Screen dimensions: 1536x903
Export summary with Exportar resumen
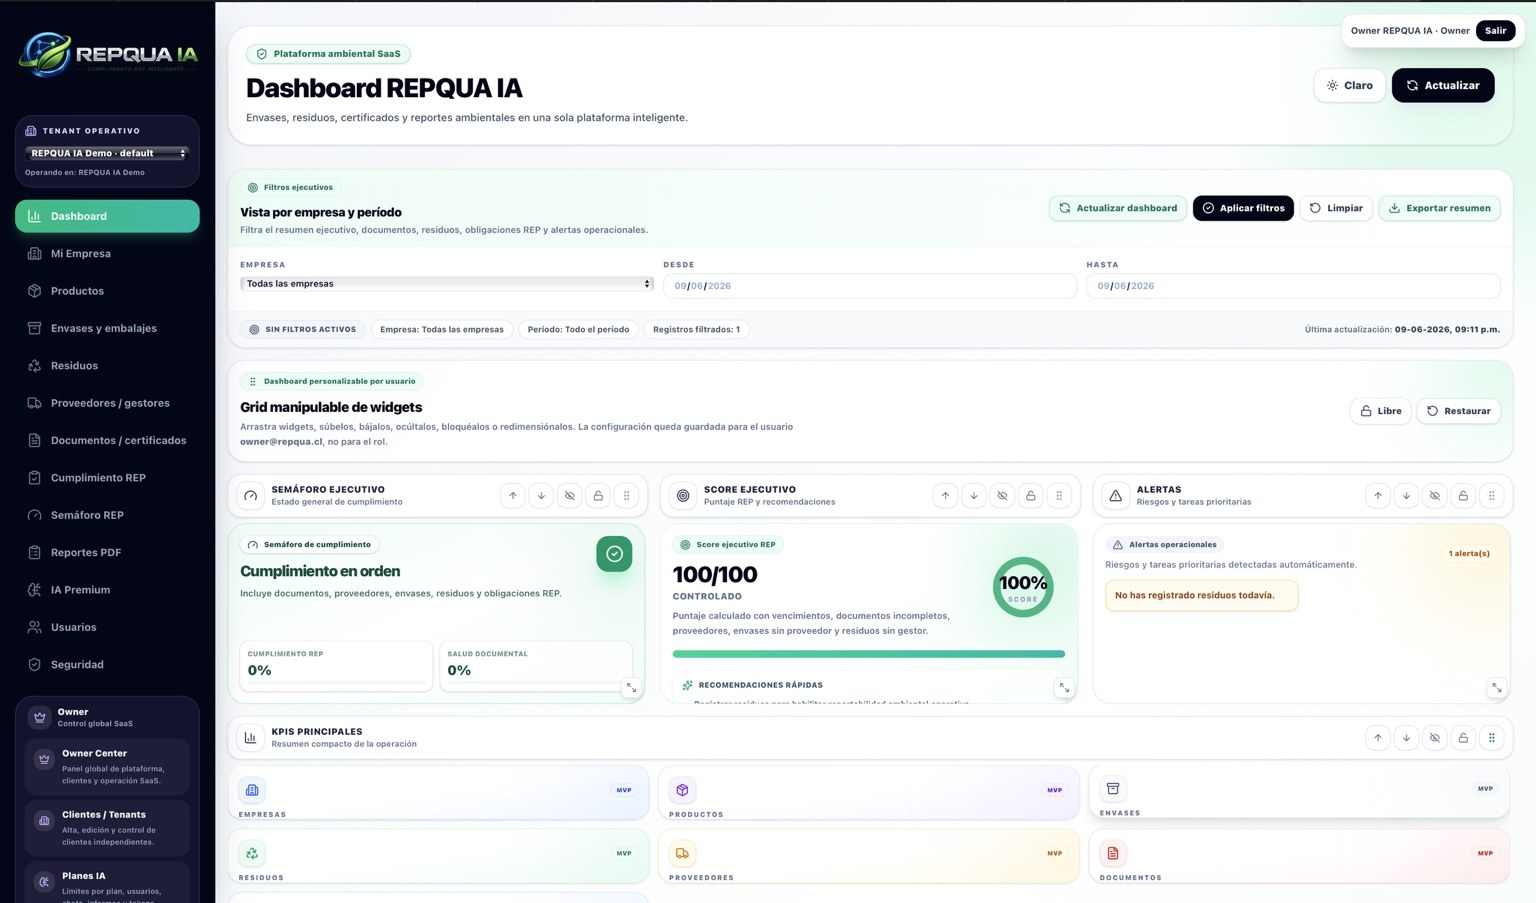pos(1439,208)
